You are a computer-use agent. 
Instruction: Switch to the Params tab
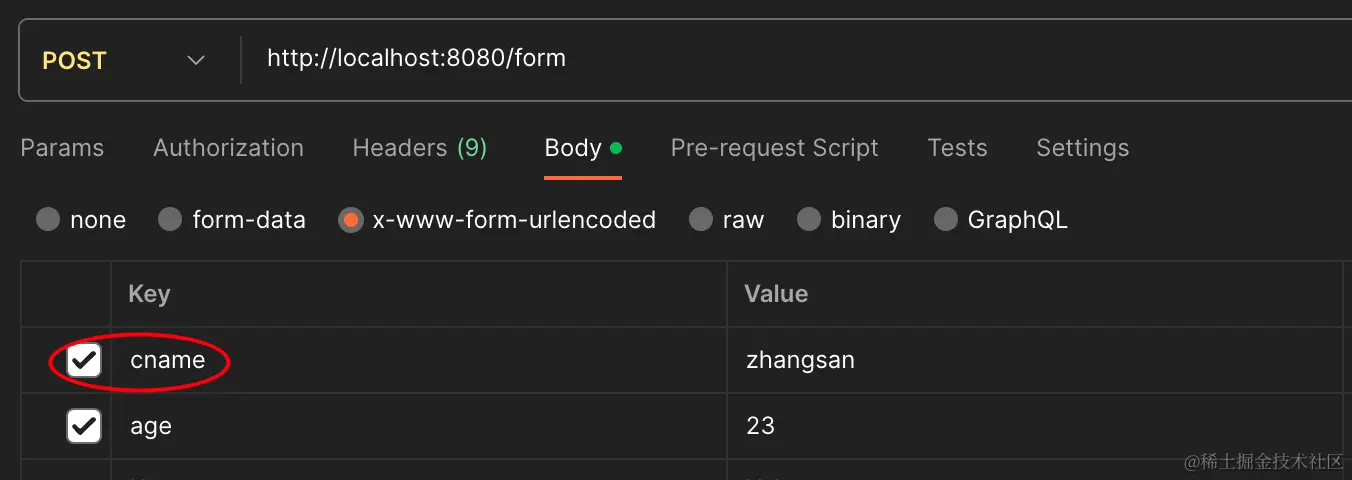click(x=62, y=148)
